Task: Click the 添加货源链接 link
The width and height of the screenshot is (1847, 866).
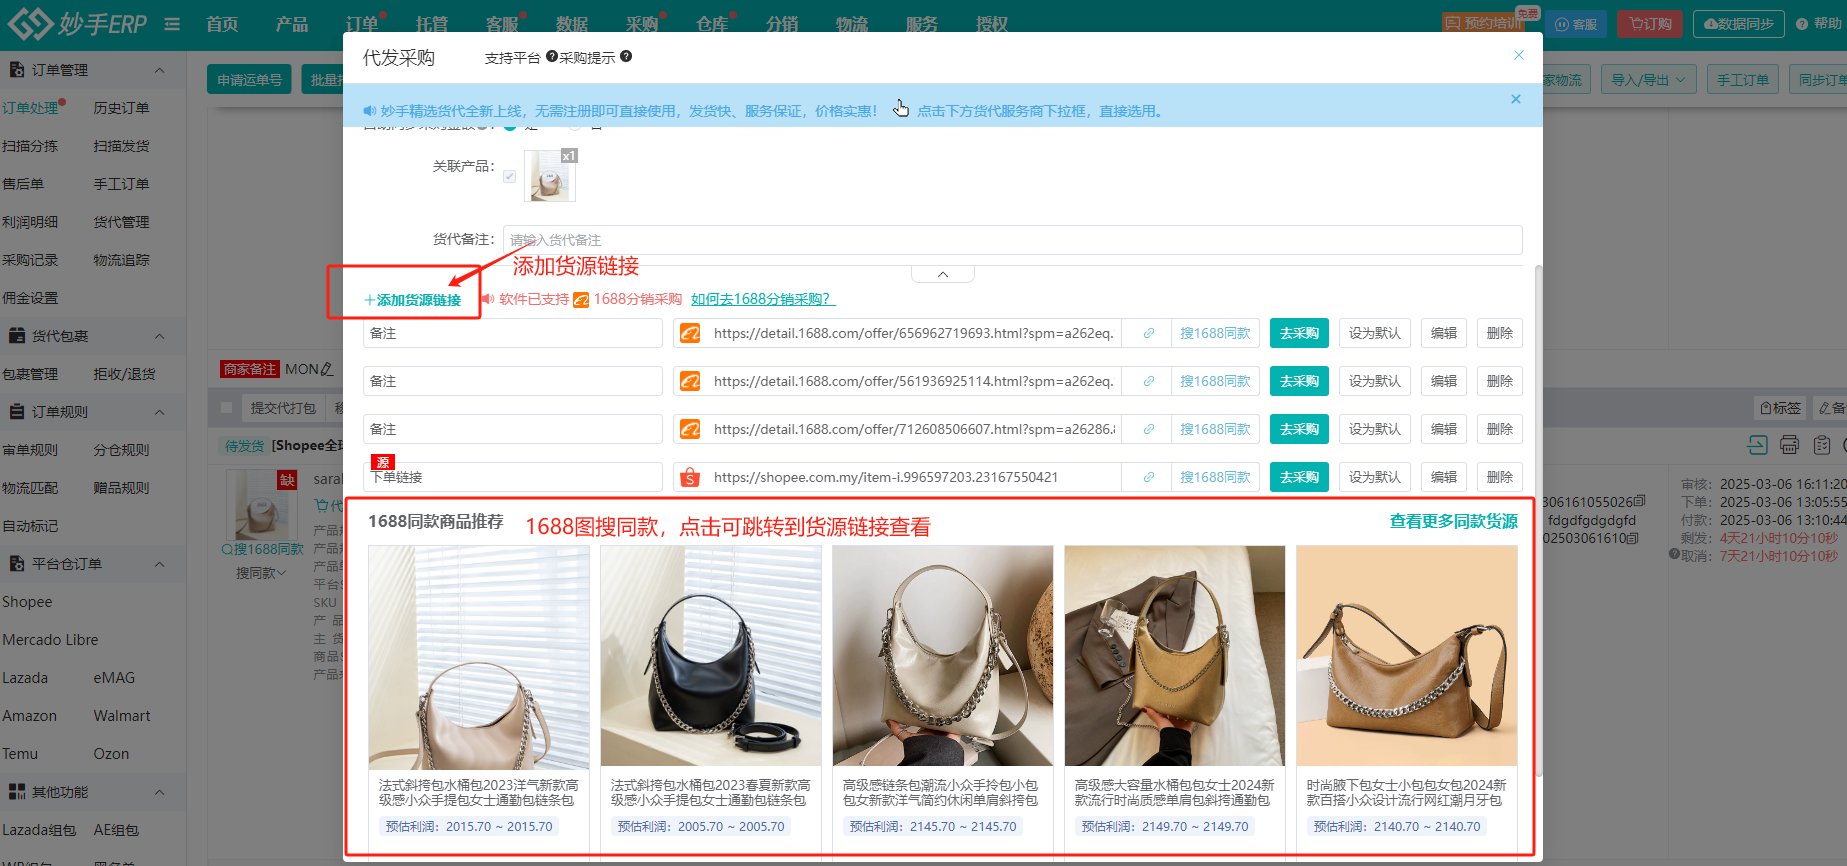Action: click(413, 300)
